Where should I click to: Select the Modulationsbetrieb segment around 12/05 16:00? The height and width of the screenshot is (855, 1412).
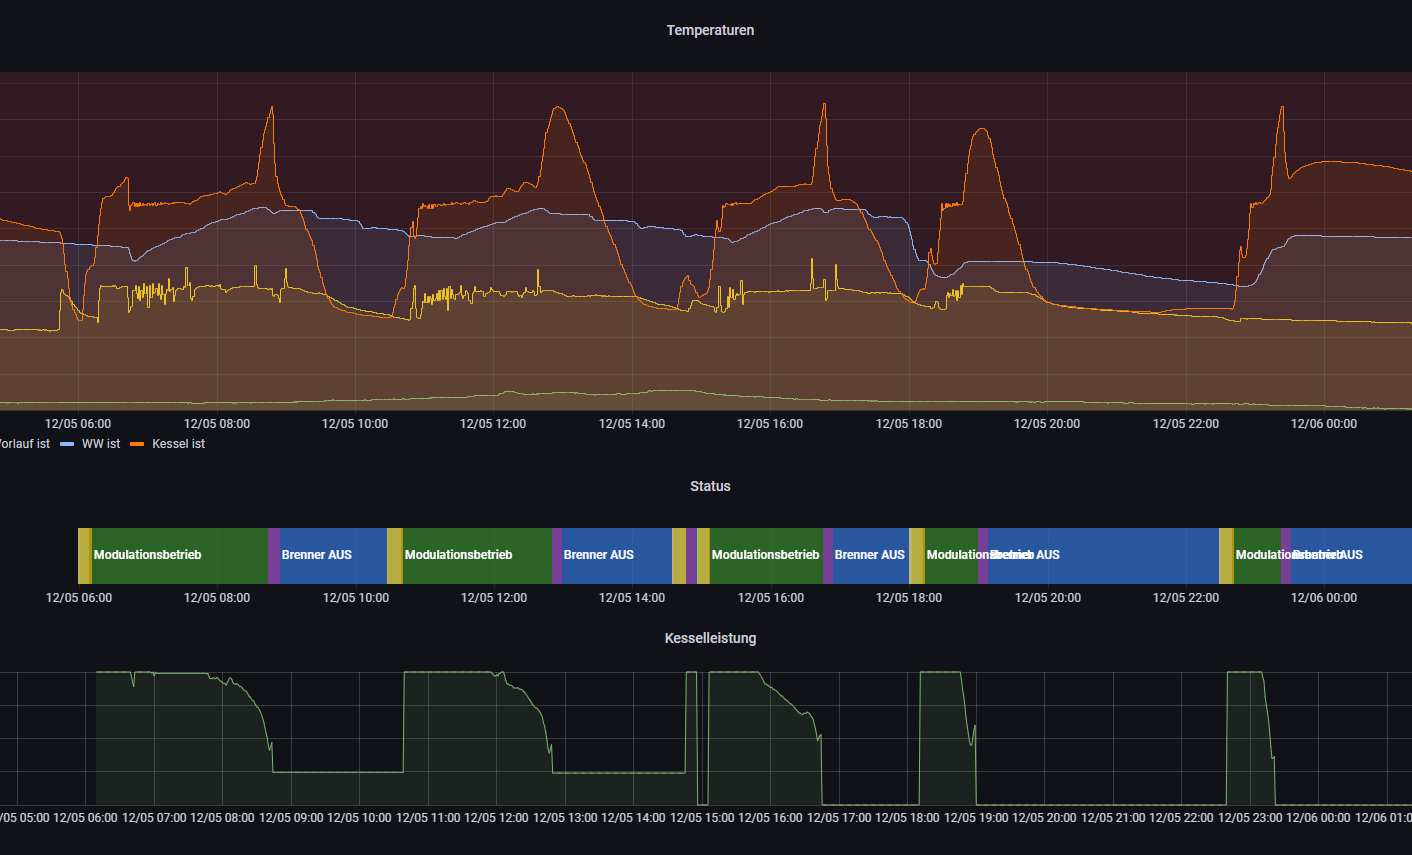[766, 555]
